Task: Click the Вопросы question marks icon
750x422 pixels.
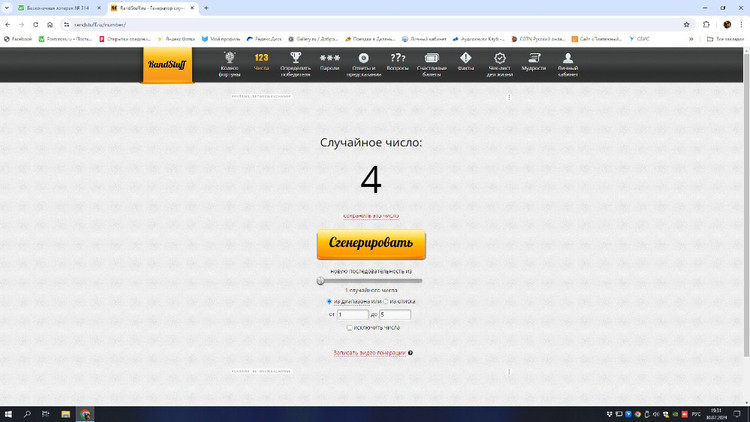Action: click(x=397, y=59)
